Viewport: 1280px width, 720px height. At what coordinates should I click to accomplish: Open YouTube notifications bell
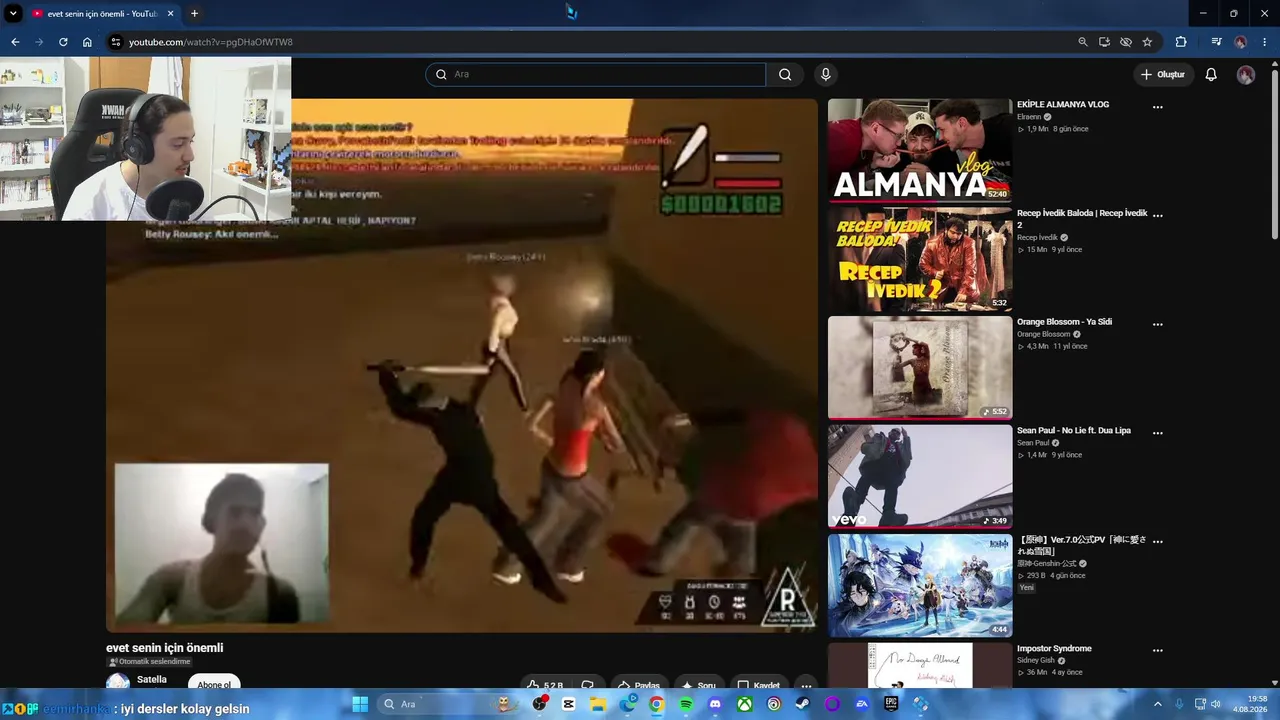tap(1211, 74)
